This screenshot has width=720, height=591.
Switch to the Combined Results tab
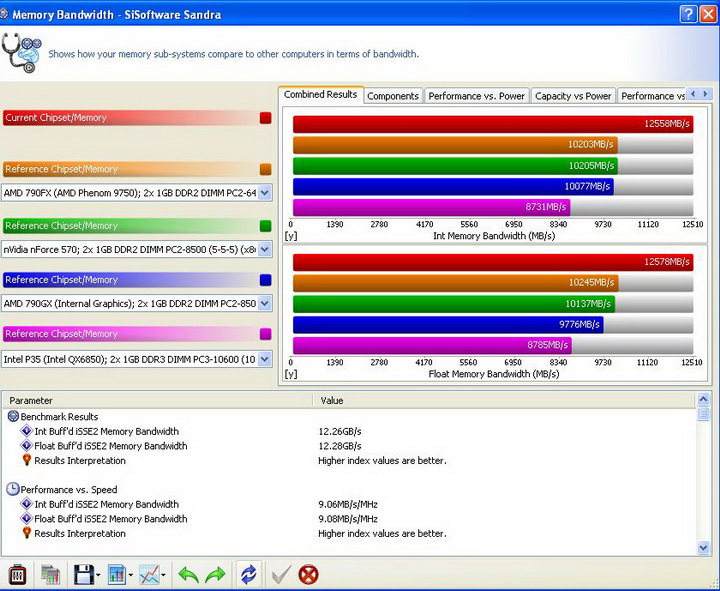tap(321, 95)
